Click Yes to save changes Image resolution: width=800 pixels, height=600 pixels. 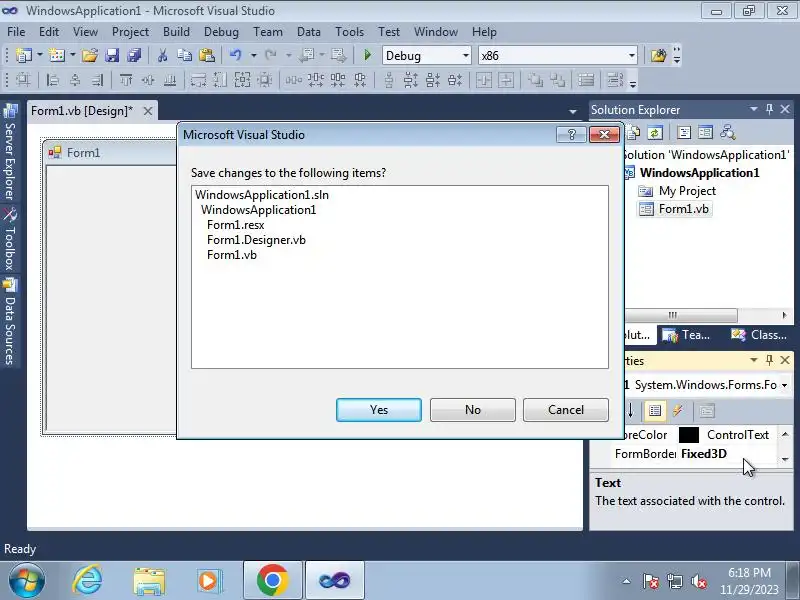(x=379, y=410)
